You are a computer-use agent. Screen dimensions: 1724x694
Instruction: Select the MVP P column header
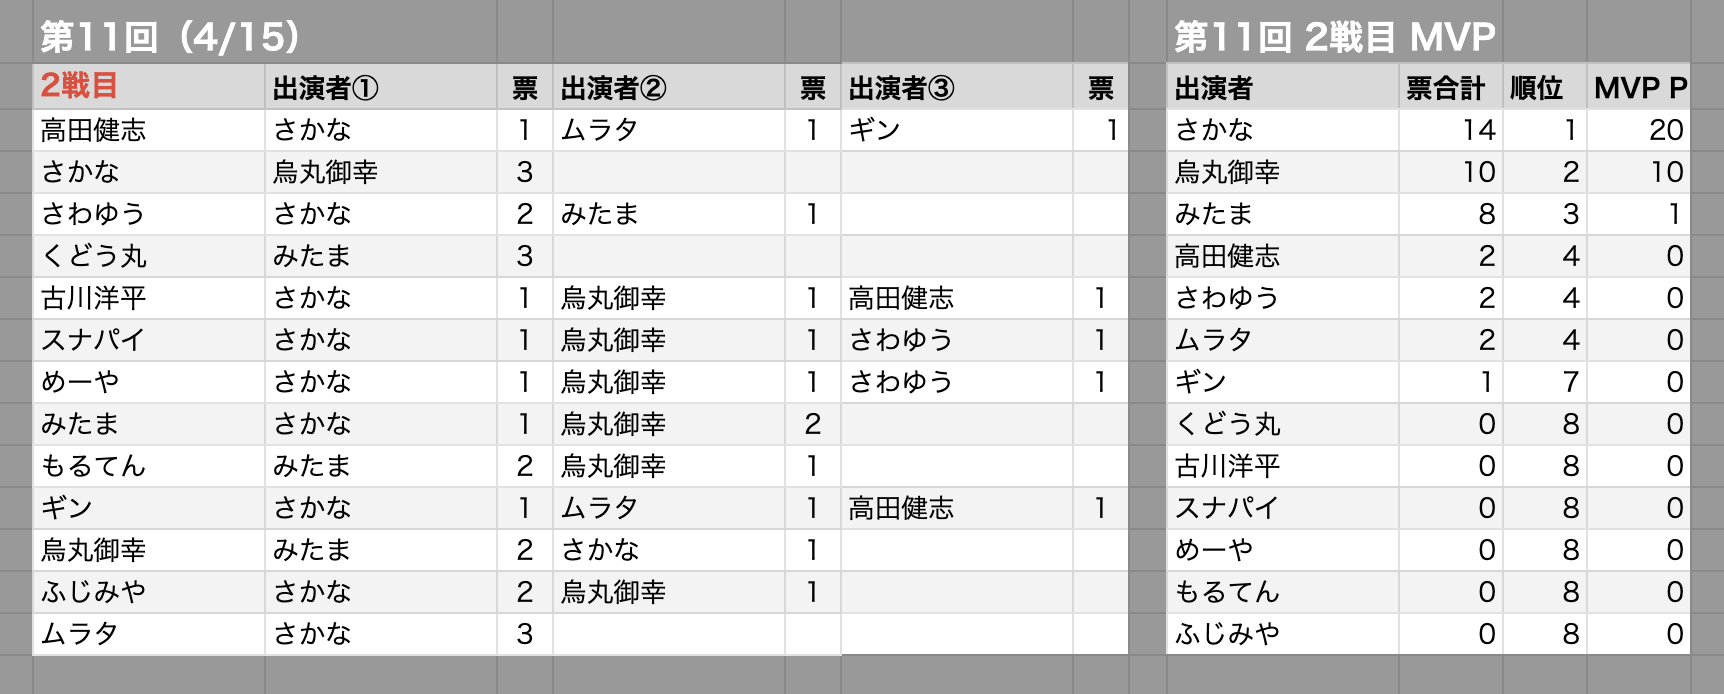(1638, 87)
